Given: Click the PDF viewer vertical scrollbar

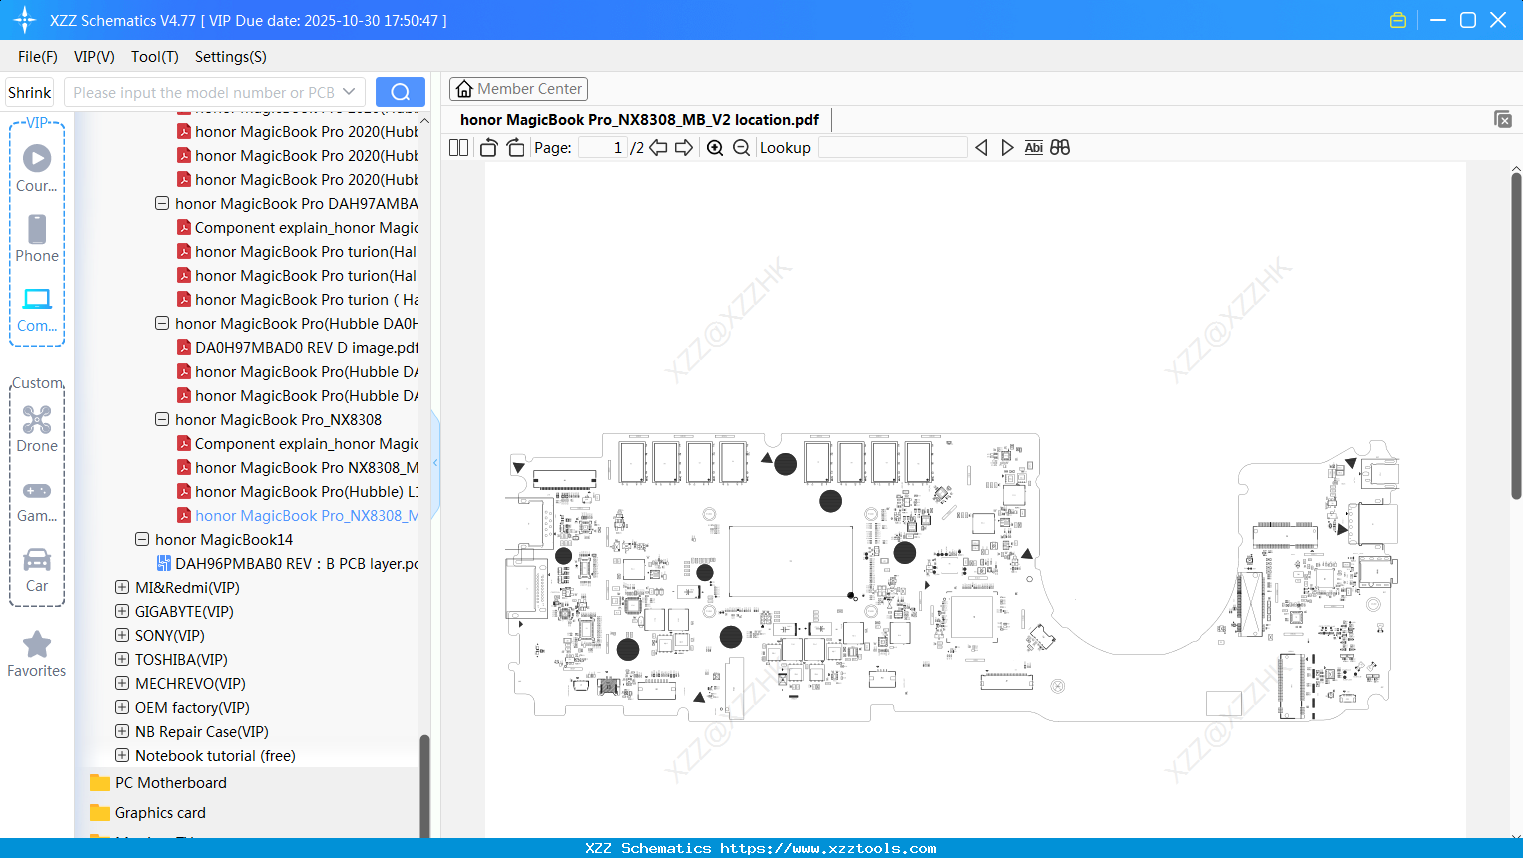Looking at the screenshot, I should point(1516,335).
